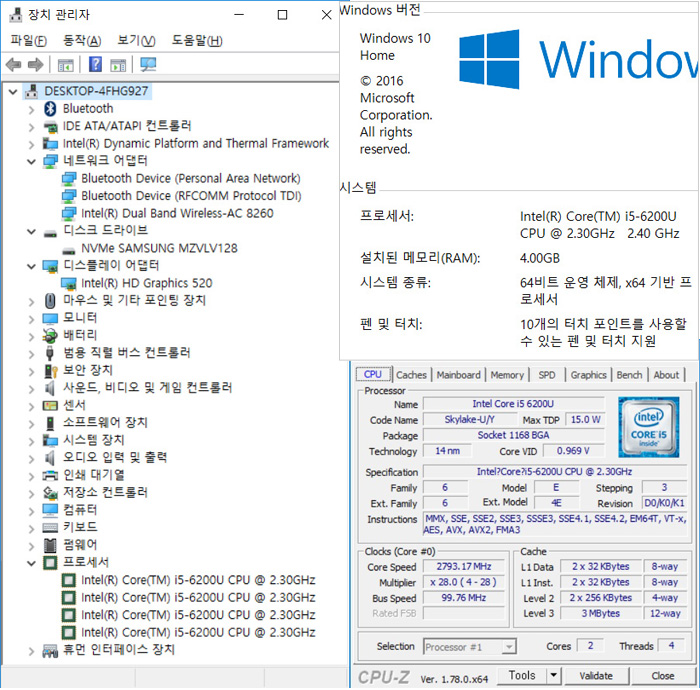The width and height of the screenshot is (700, 690).
Task: Click the Back arrow in Device Manager toolbar
Action: point(13,65)
